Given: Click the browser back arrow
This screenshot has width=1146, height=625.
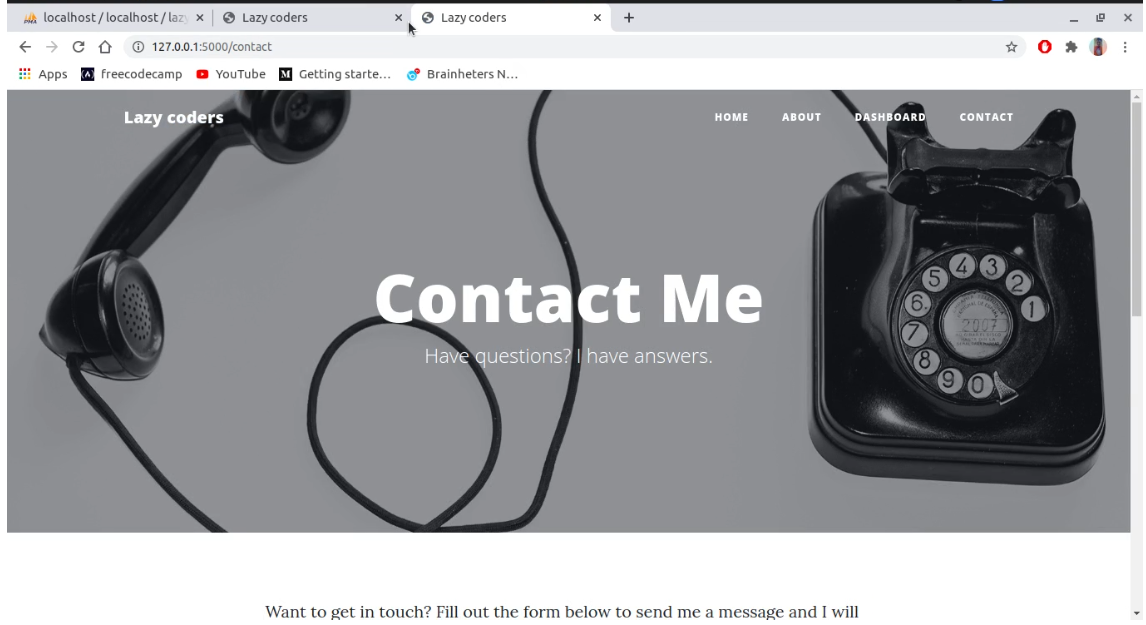Looking at the screenshot, I should click(25, 47).
